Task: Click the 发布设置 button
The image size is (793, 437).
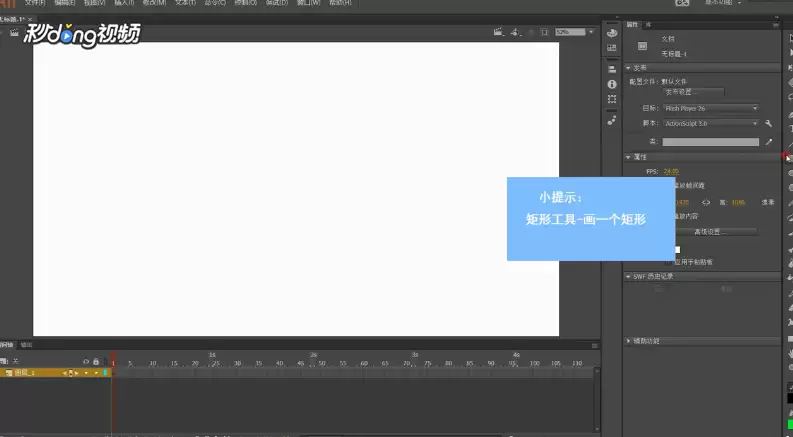Action: 693,92
